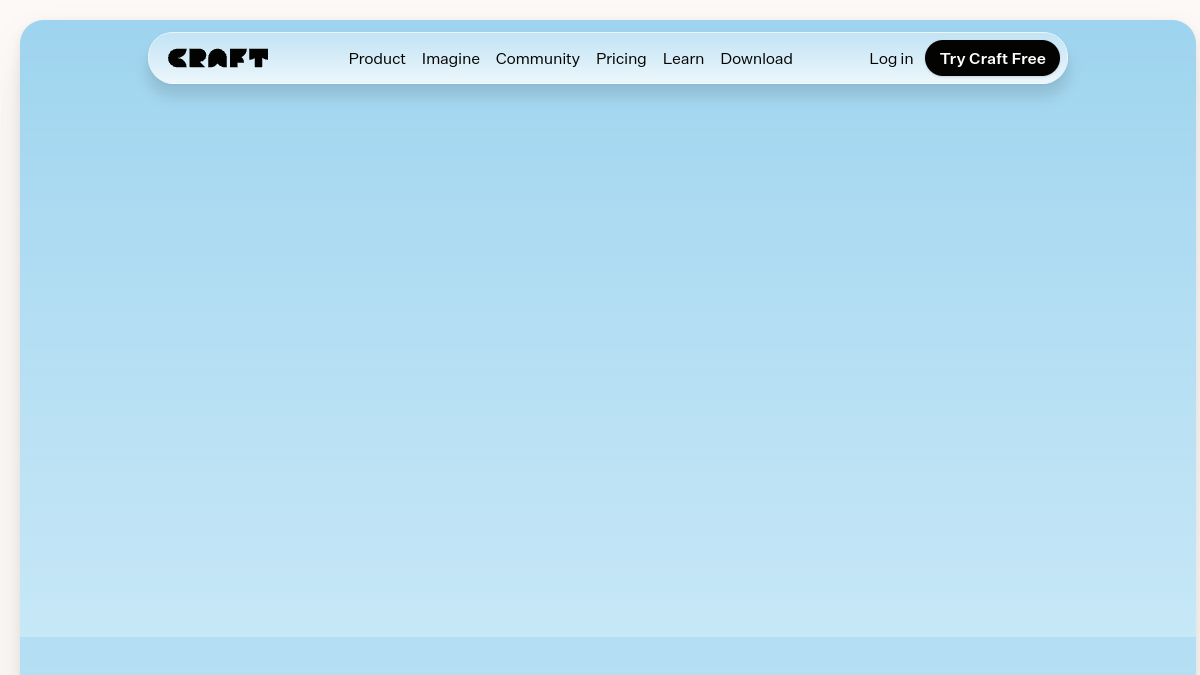Click the empty blue hero area
Image resolution: width=1200 pixels, height=675 pixels.
tap(608, 360)
